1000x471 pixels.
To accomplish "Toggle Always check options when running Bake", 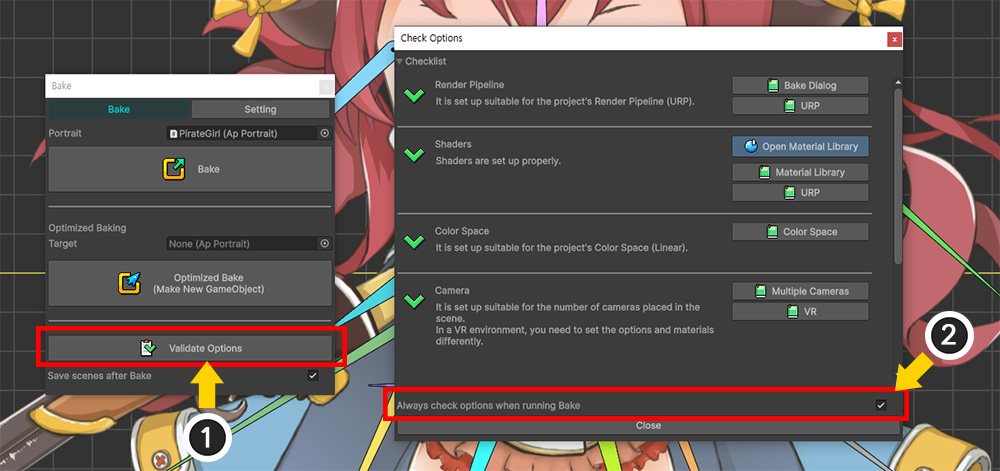I will [881, 405].
